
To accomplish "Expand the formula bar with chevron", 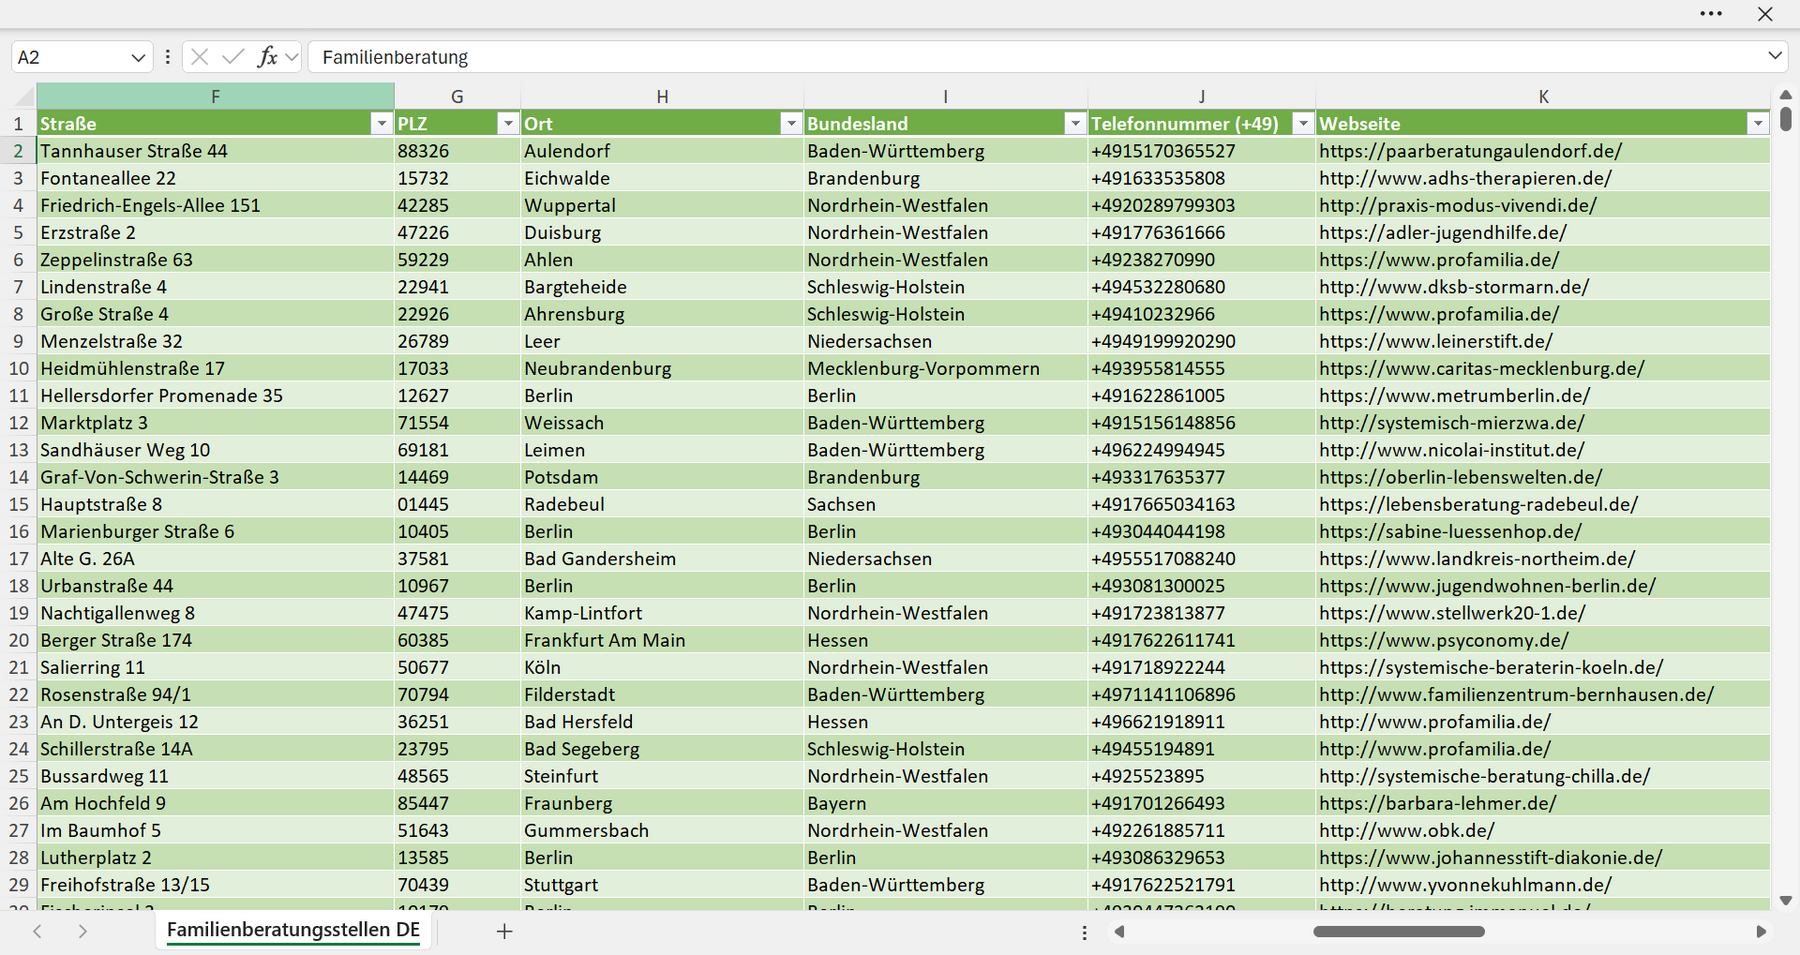I will click(x=1775, y=56).
